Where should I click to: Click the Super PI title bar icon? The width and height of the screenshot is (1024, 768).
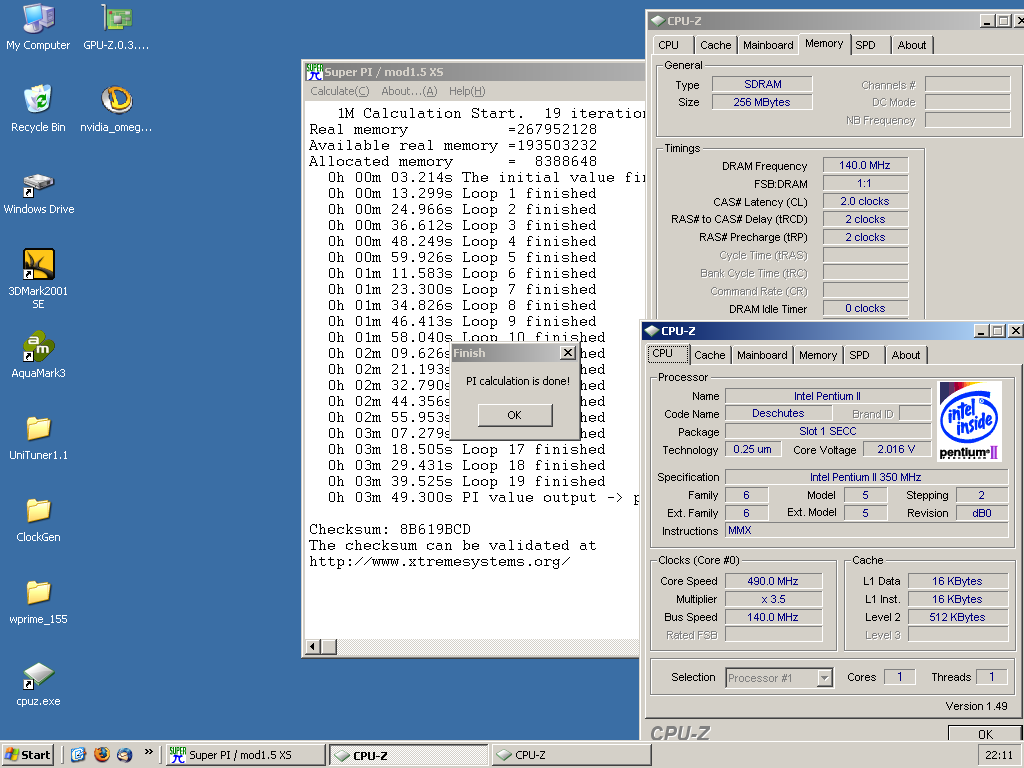tap(314, 72)
